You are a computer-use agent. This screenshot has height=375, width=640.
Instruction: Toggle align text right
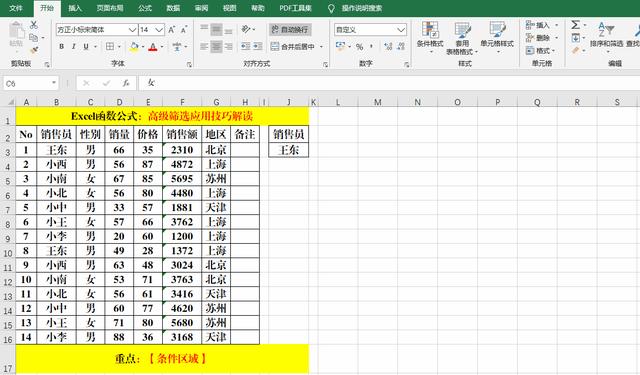229,47
